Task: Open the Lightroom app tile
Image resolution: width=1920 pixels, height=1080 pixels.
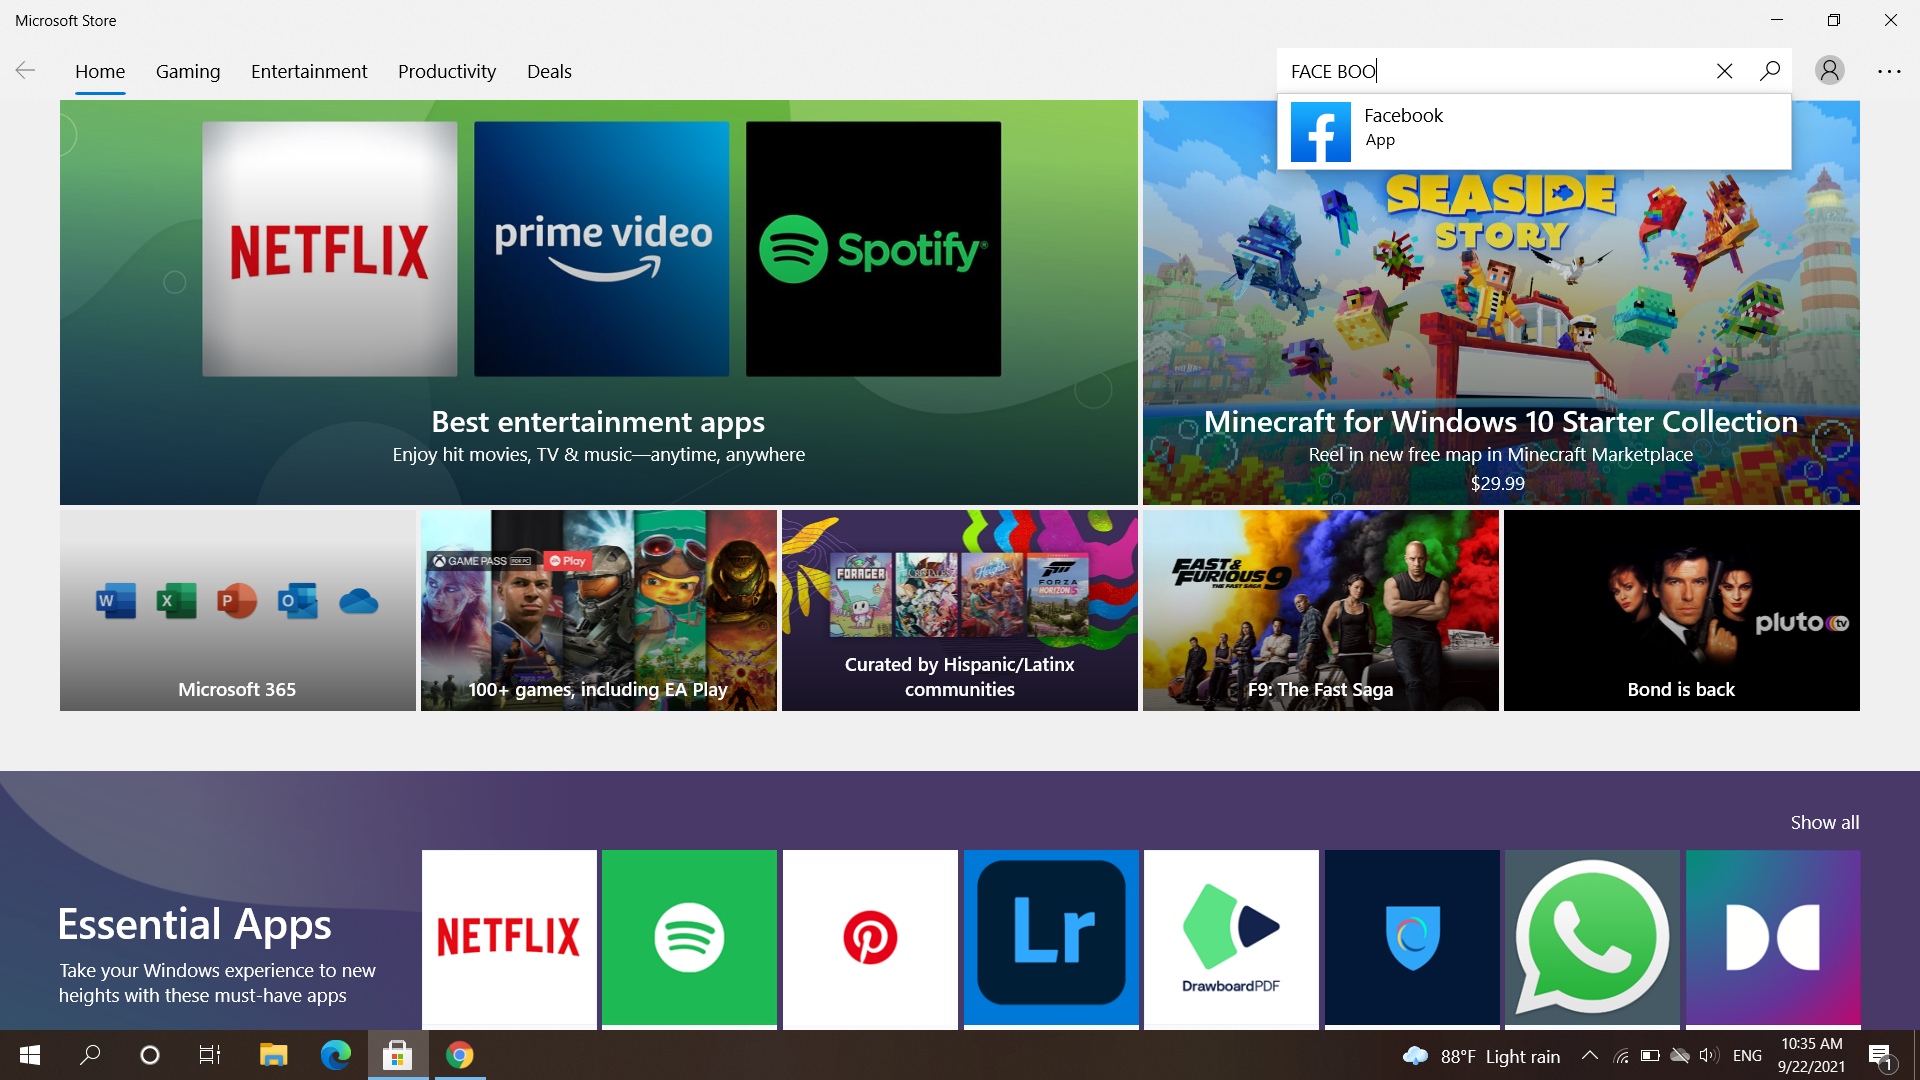Action: (1051, 937)
